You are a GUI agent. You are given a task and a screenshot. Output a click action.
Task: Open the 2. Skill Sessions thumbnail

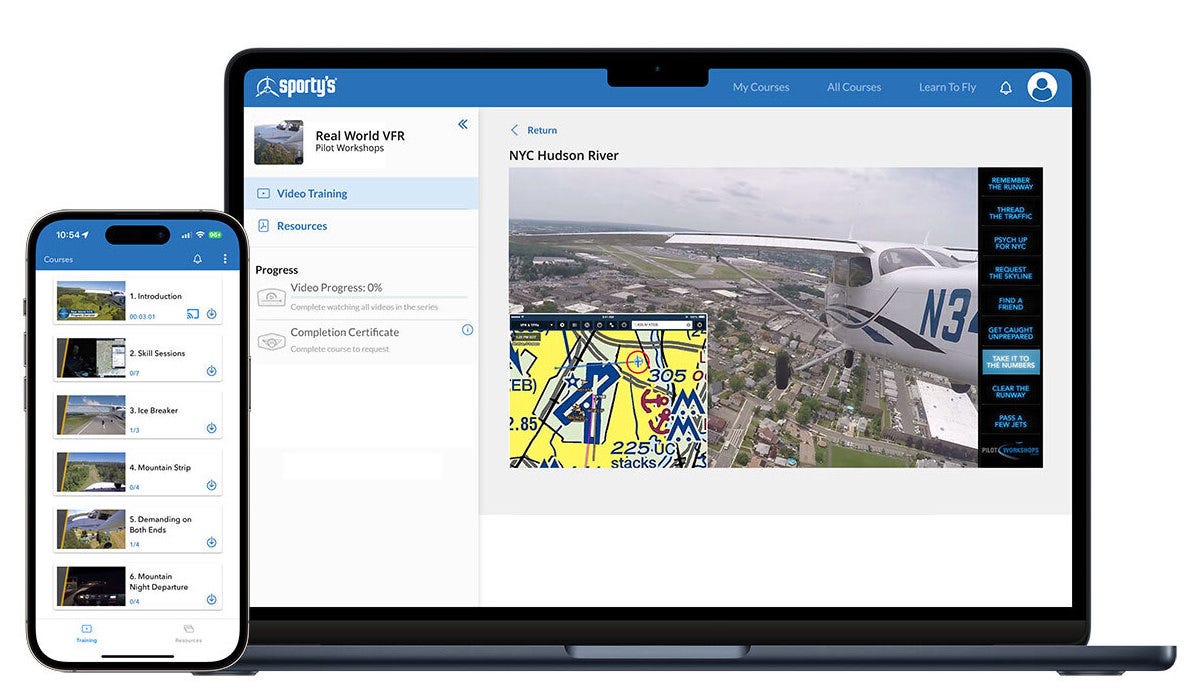91,358
